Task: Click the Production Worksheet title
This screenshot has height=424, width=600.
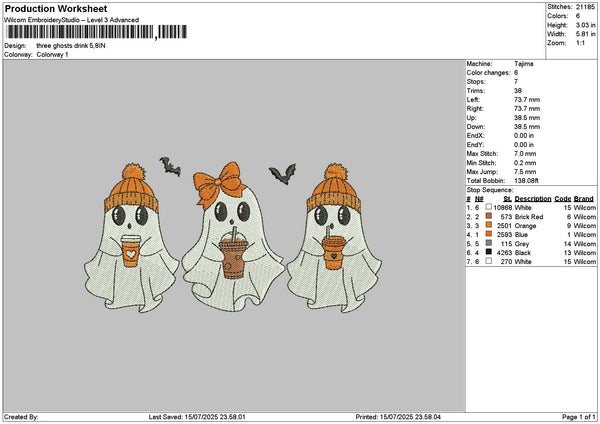Action: click(56, 9)
